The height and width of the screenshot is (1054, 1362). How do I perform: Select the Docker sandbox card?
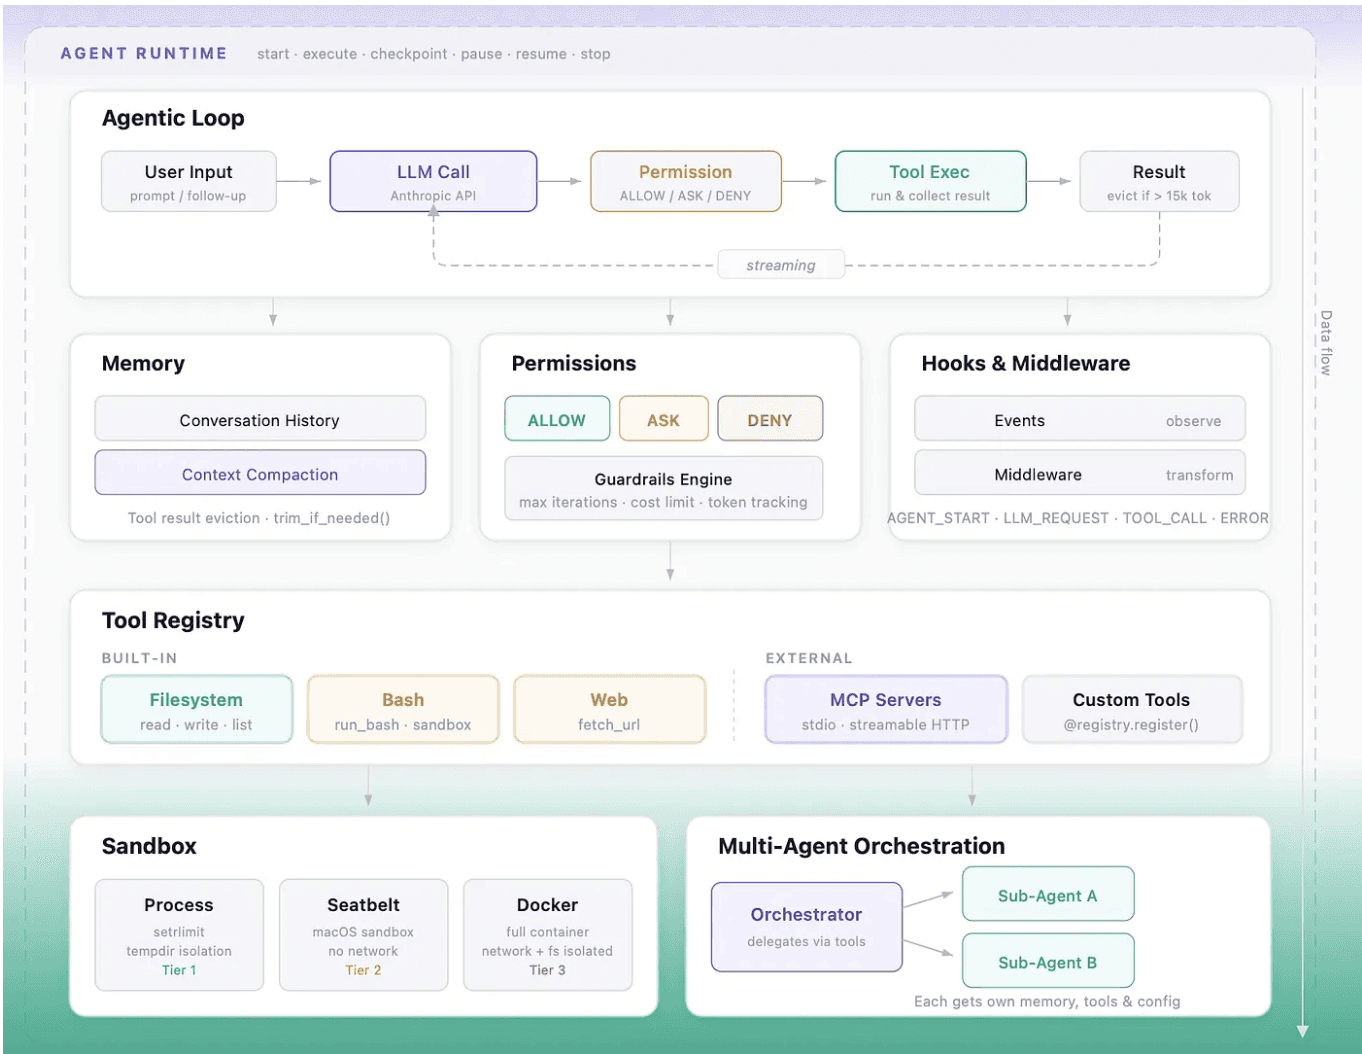point(547,935)
